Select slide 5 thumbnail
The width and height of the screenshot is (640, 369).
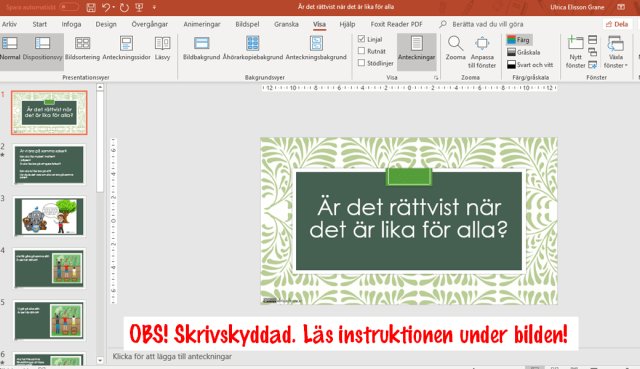[49, 320]
